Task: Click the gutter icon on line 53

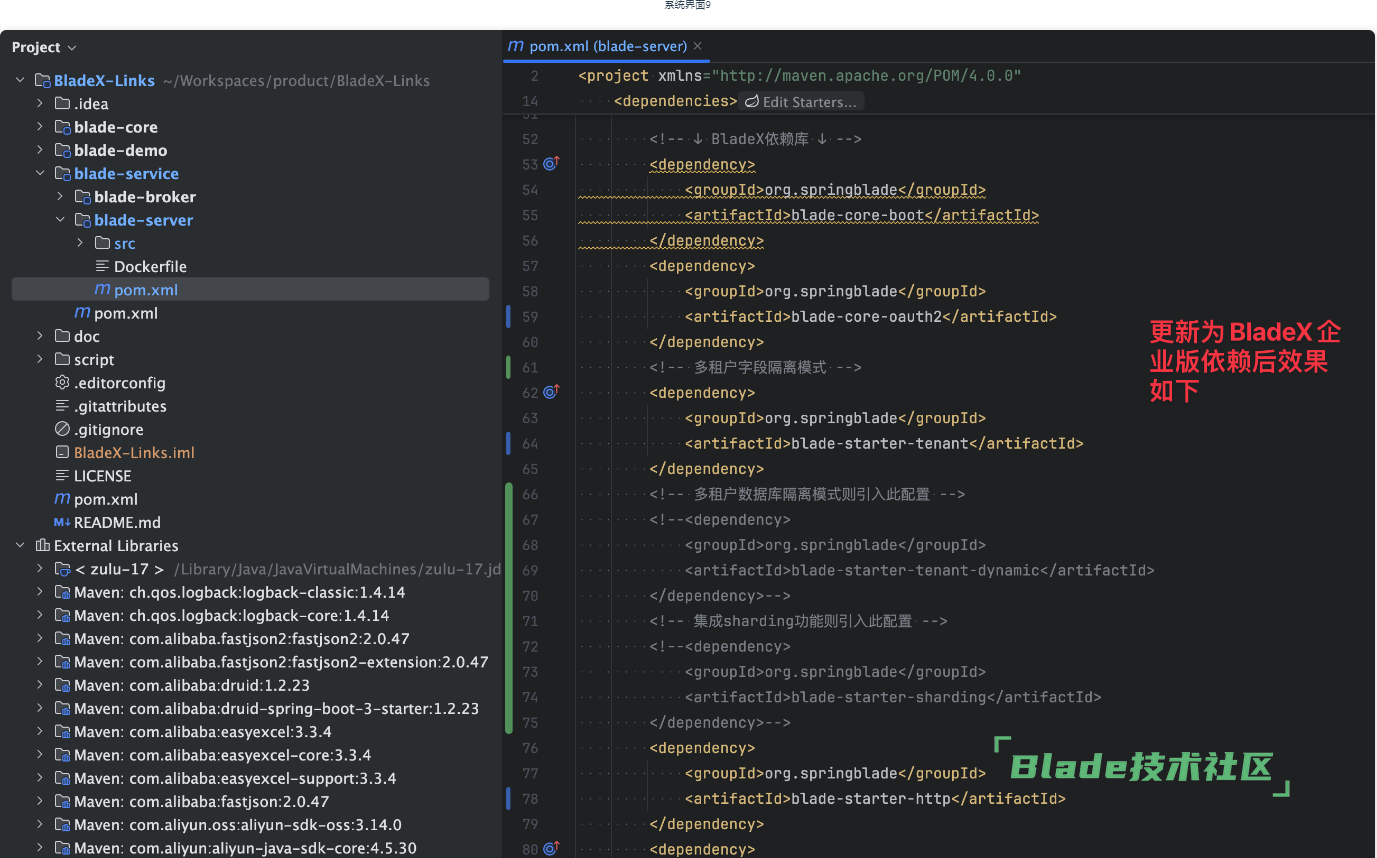Action: [550, 164]
